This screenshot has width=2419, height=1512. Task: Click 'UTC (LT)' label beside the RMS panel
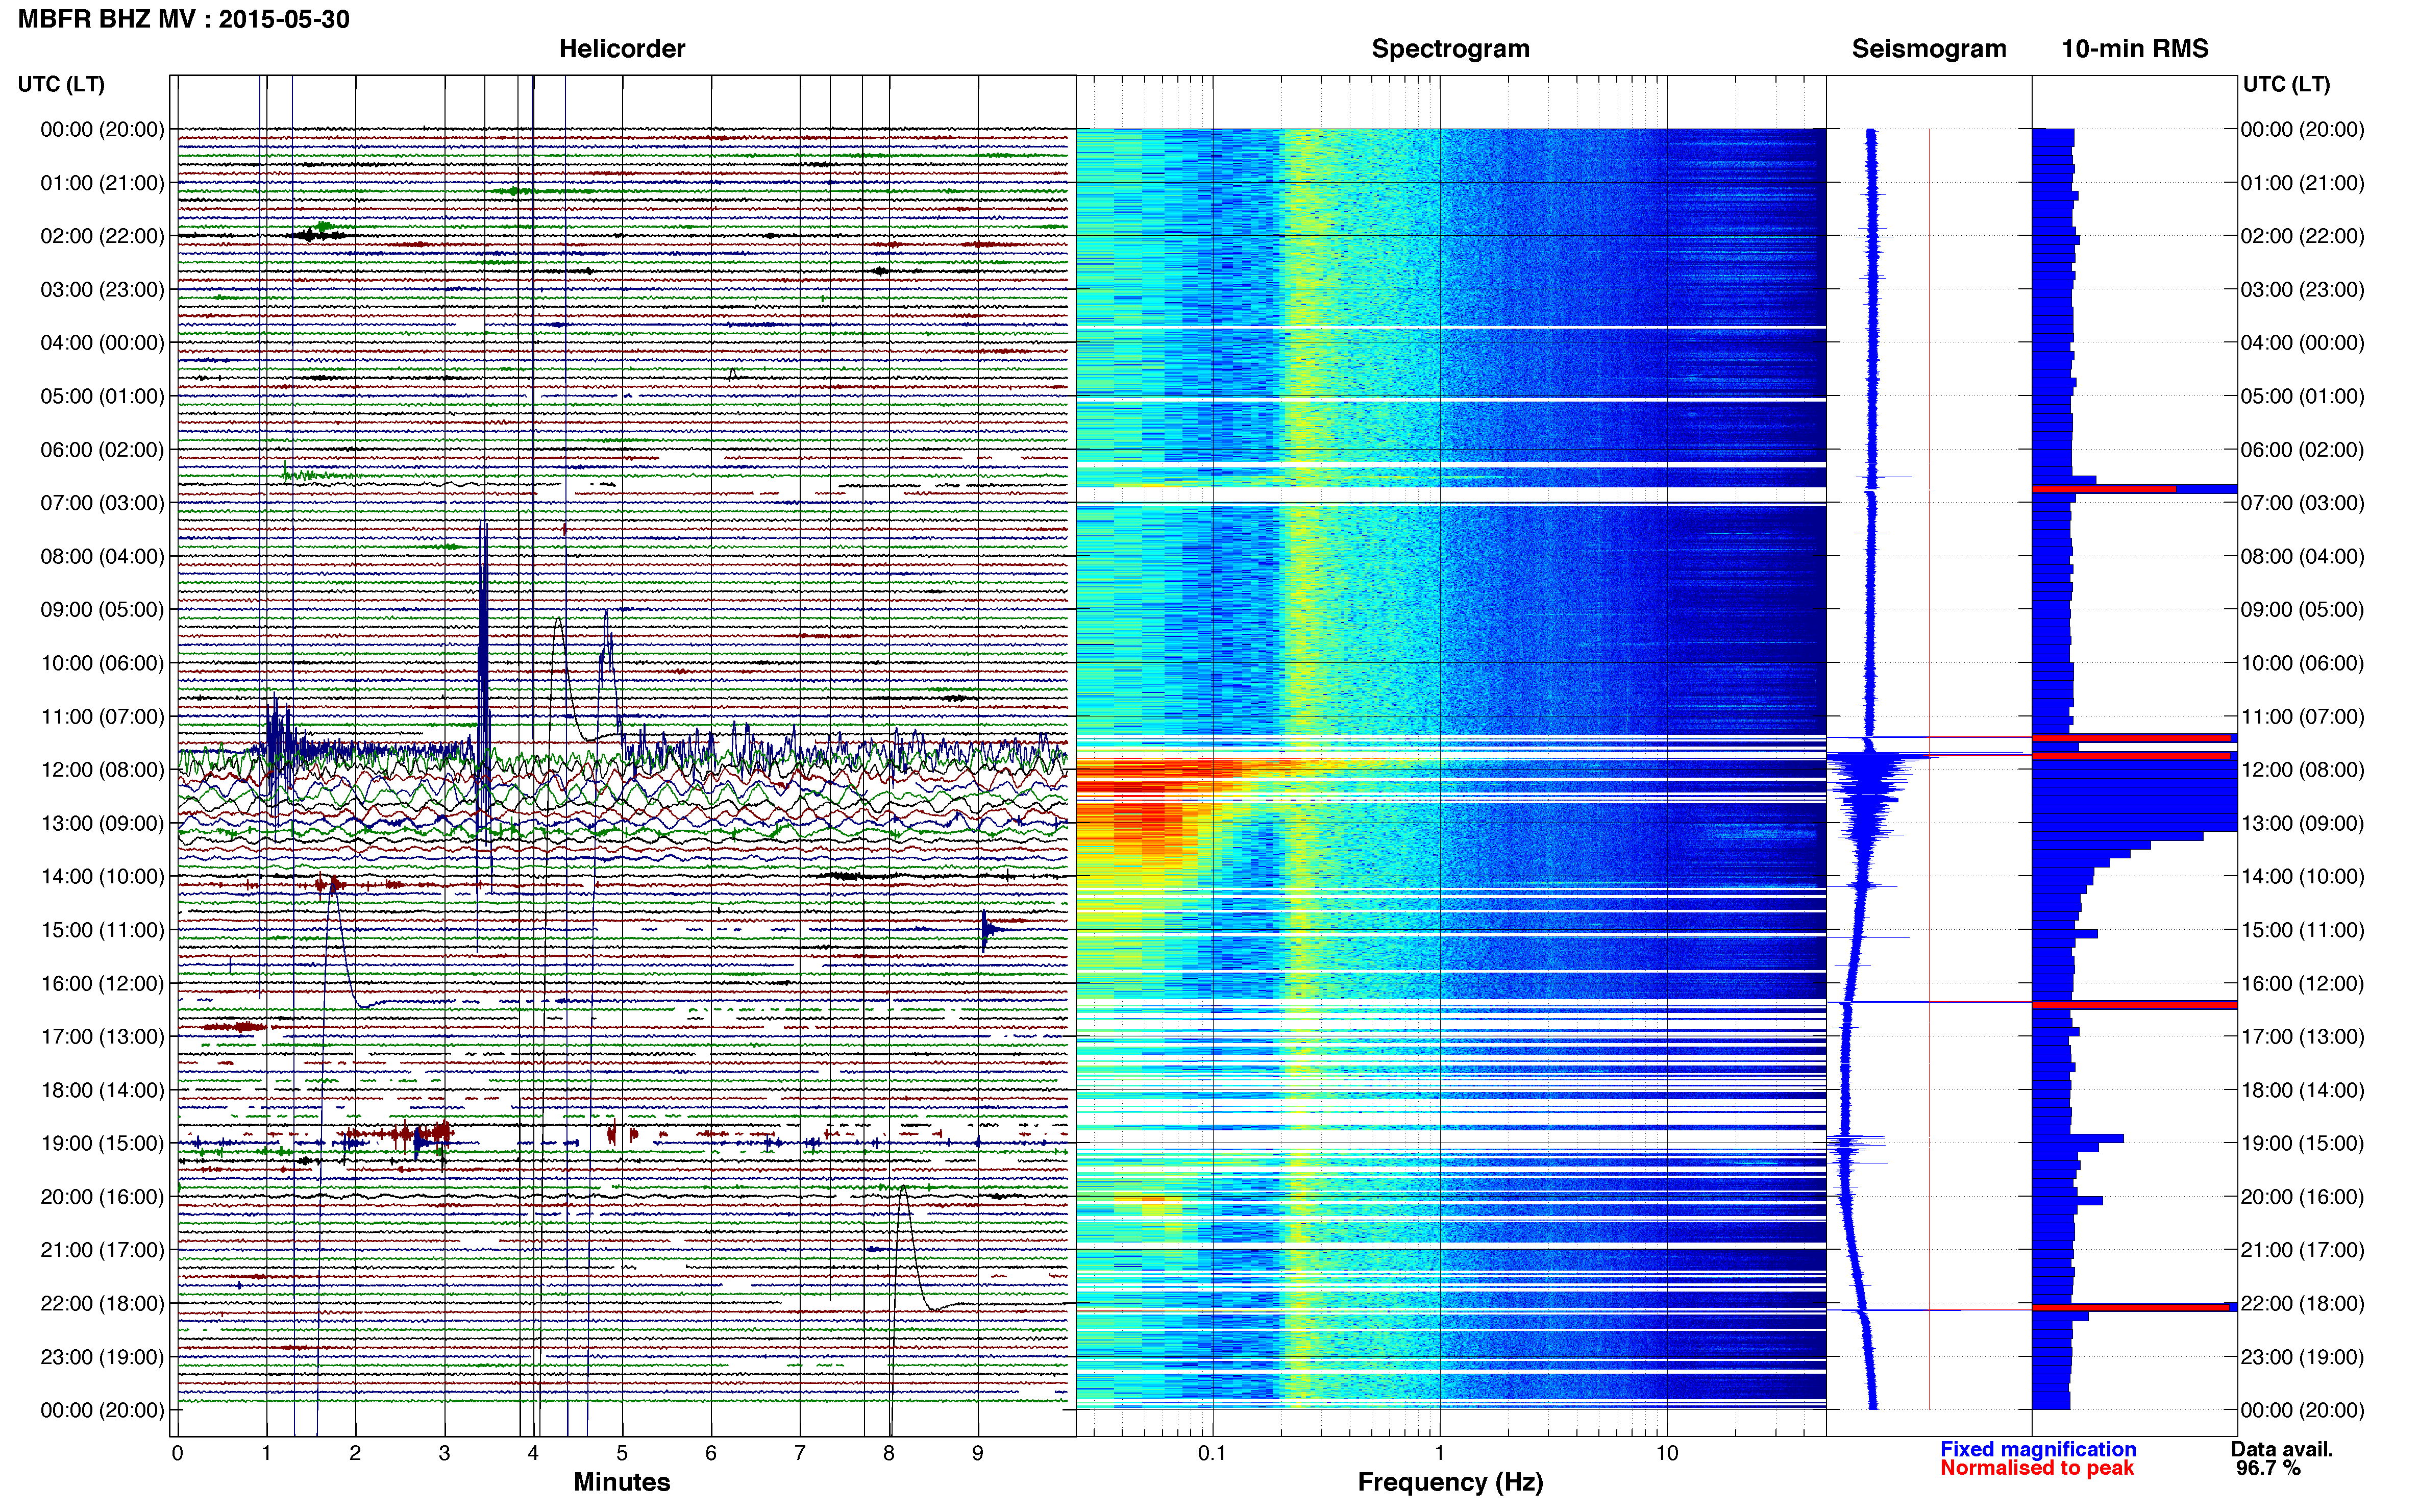tap(2286, 84)
